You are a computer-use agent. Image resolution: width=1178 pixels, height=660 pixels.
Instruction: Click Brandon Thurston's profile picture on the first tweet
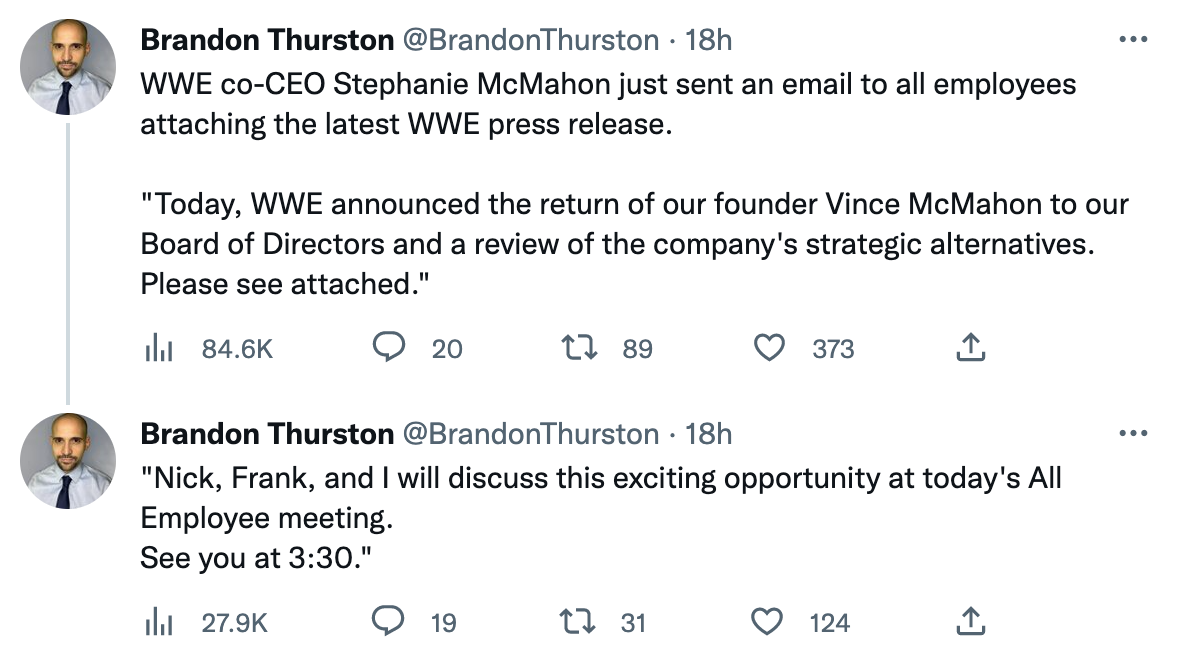68,61
